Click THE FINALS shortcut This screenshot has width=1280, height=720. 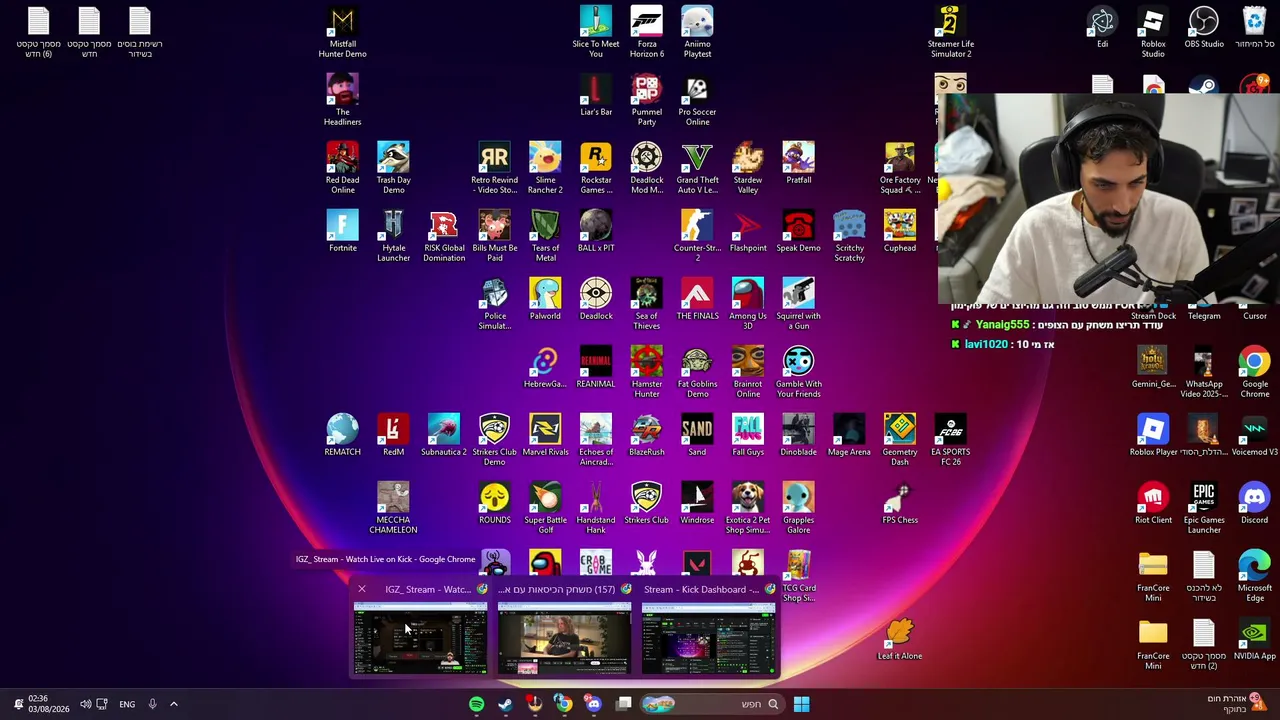tap(697, 299)
